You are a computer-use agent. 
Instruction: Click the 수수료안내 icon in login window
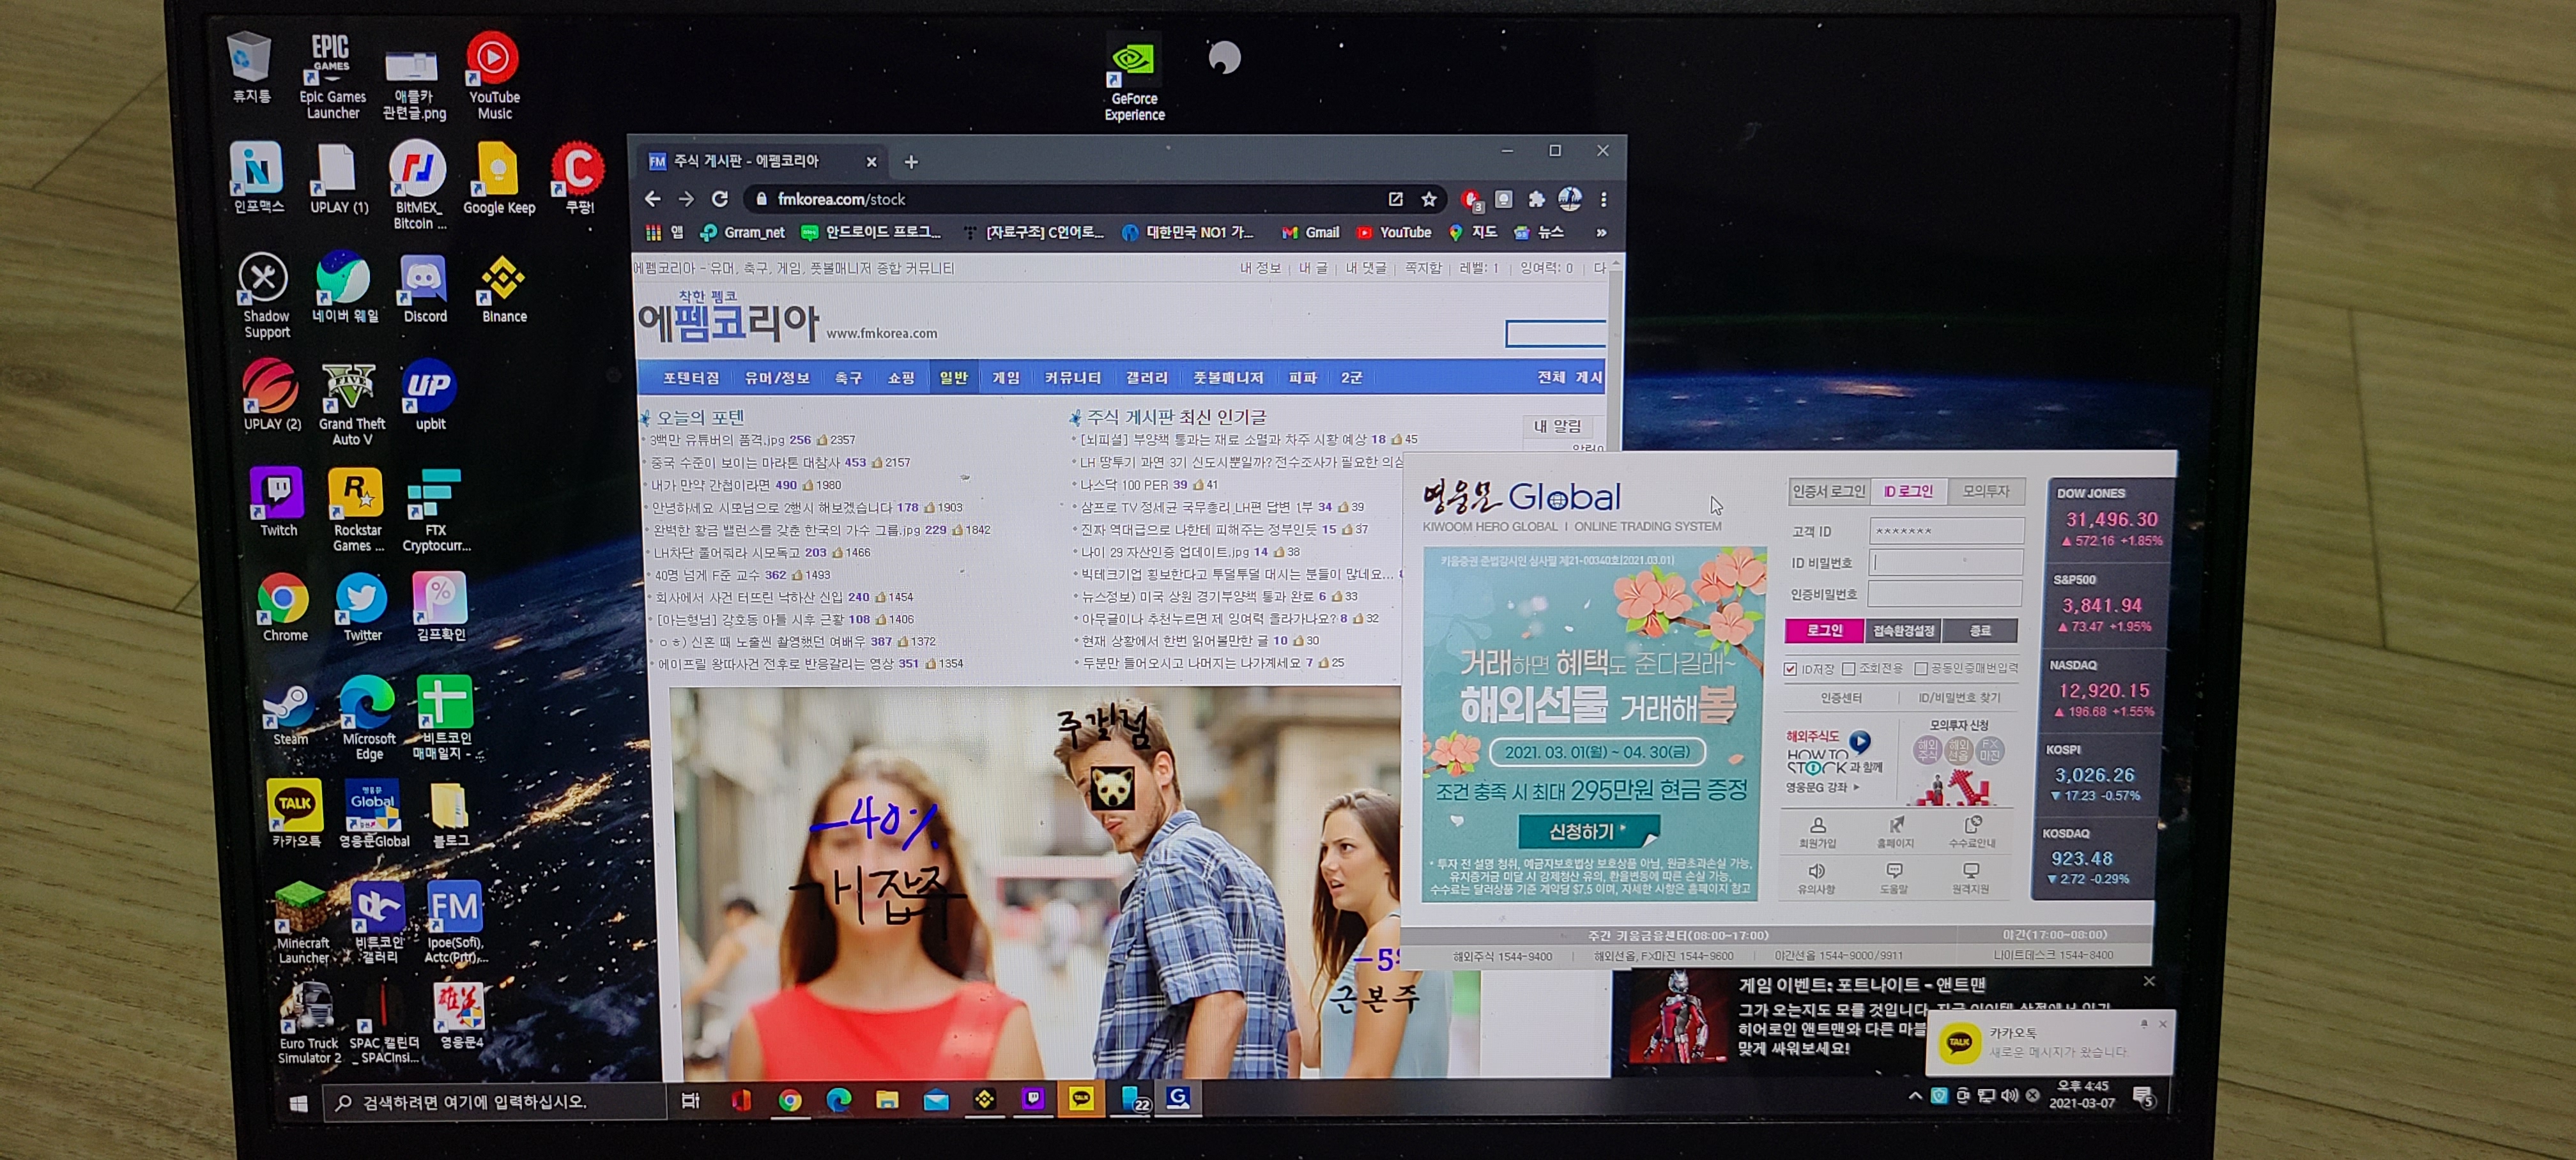point(1971,831)
